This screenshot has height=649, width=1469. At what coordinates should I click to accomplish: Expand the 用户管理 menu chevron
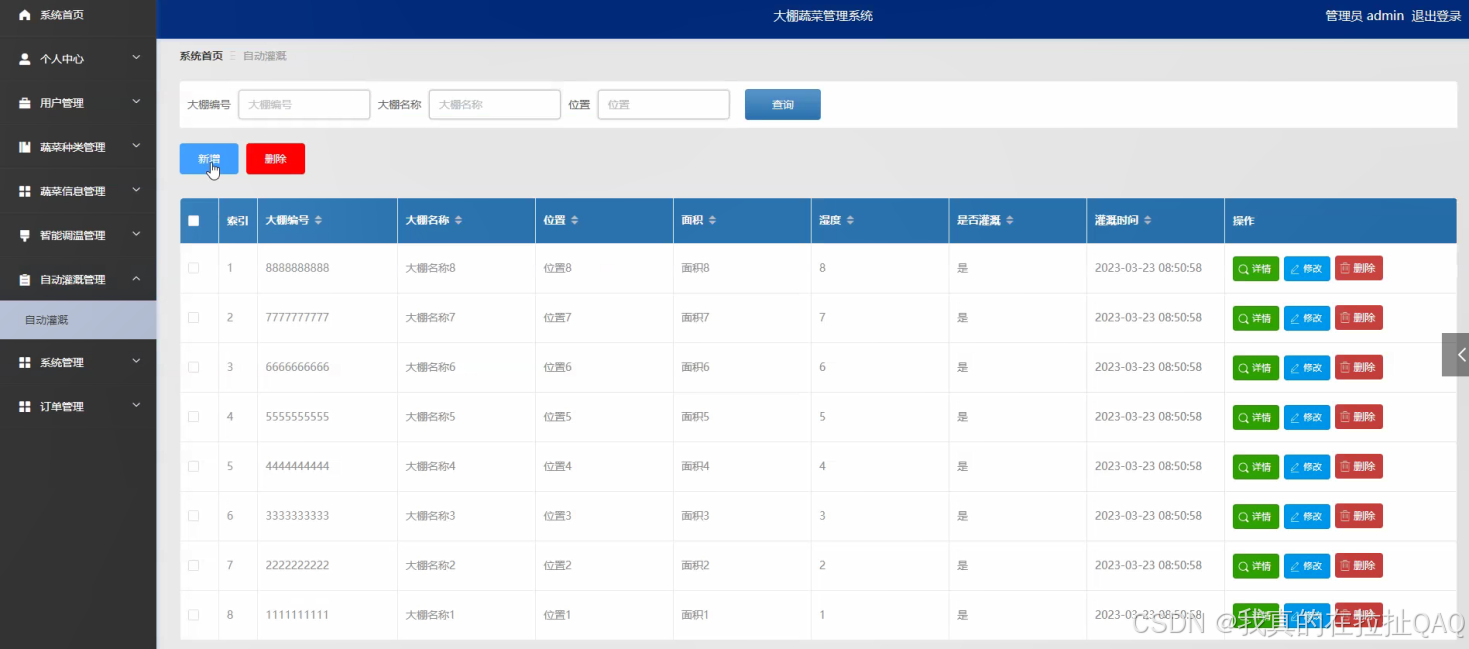(136, 102)
